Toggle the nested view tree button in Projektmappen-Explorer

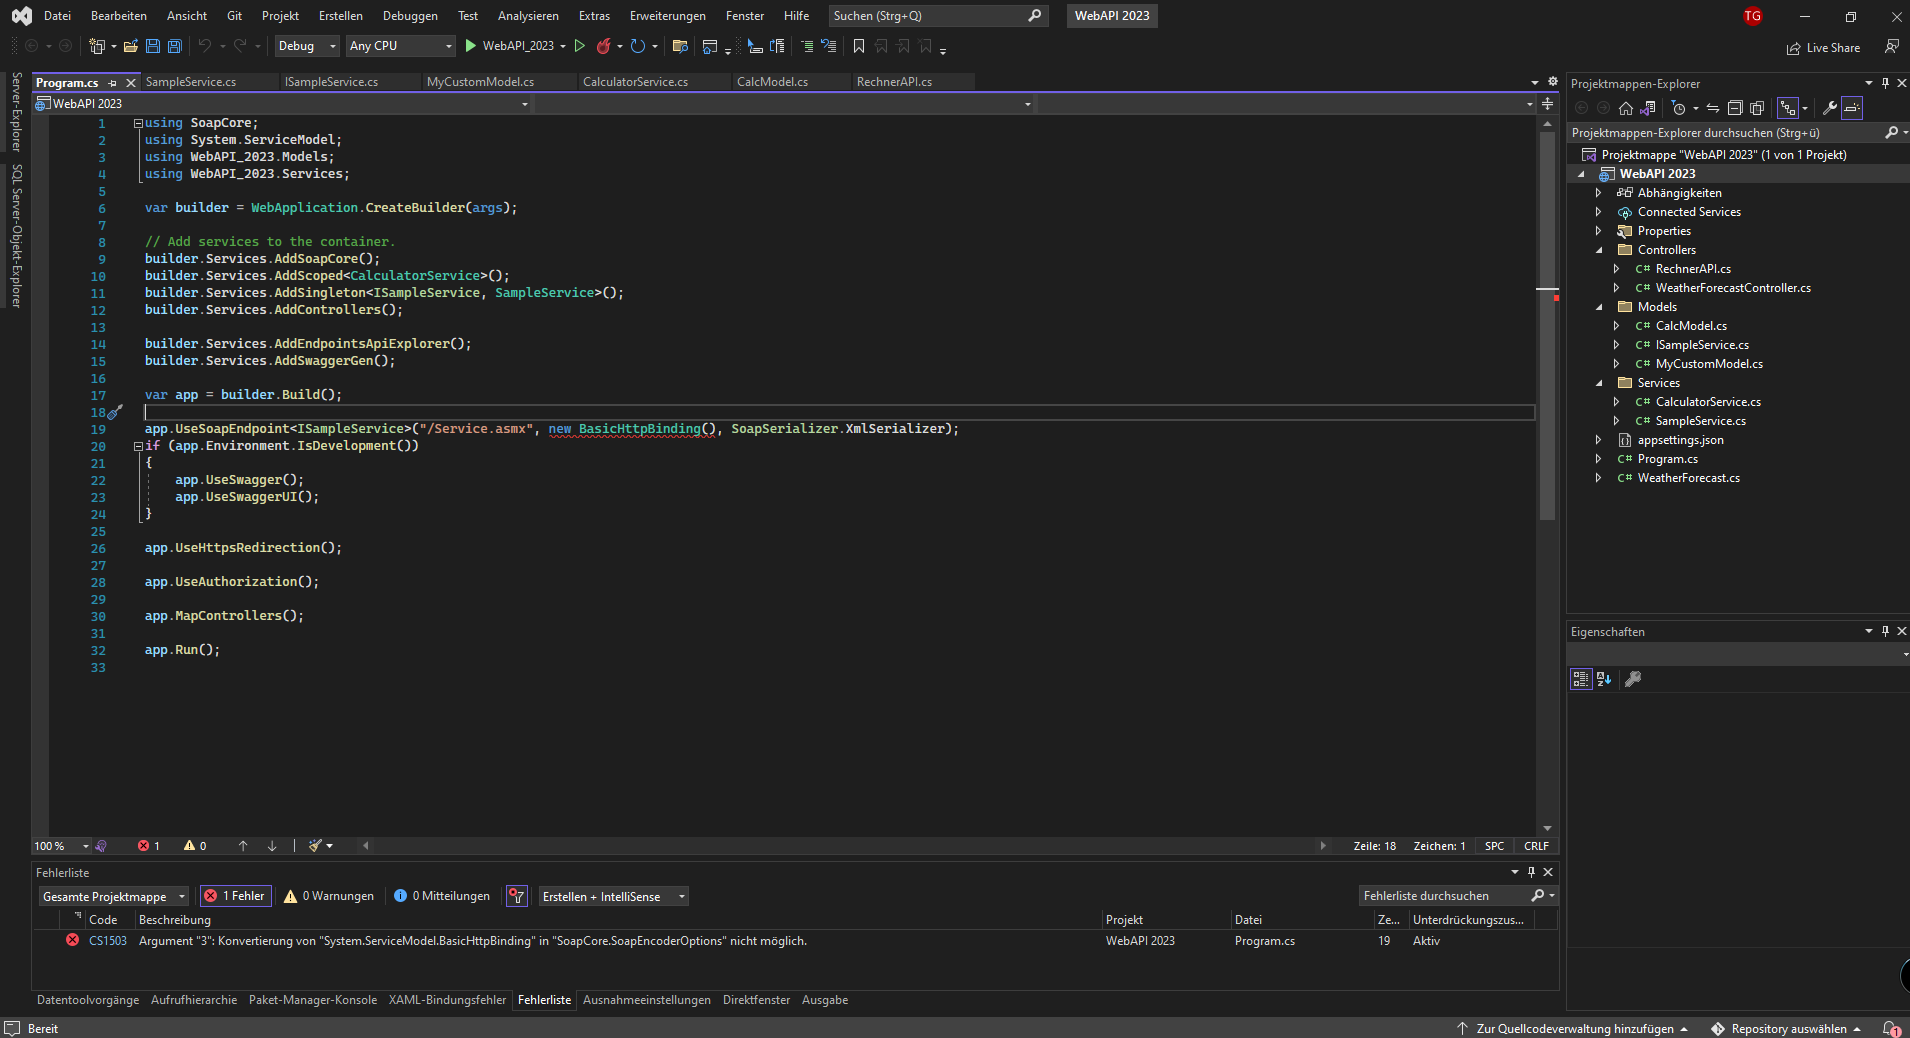pyautogui.click(x=1788, y=108)
